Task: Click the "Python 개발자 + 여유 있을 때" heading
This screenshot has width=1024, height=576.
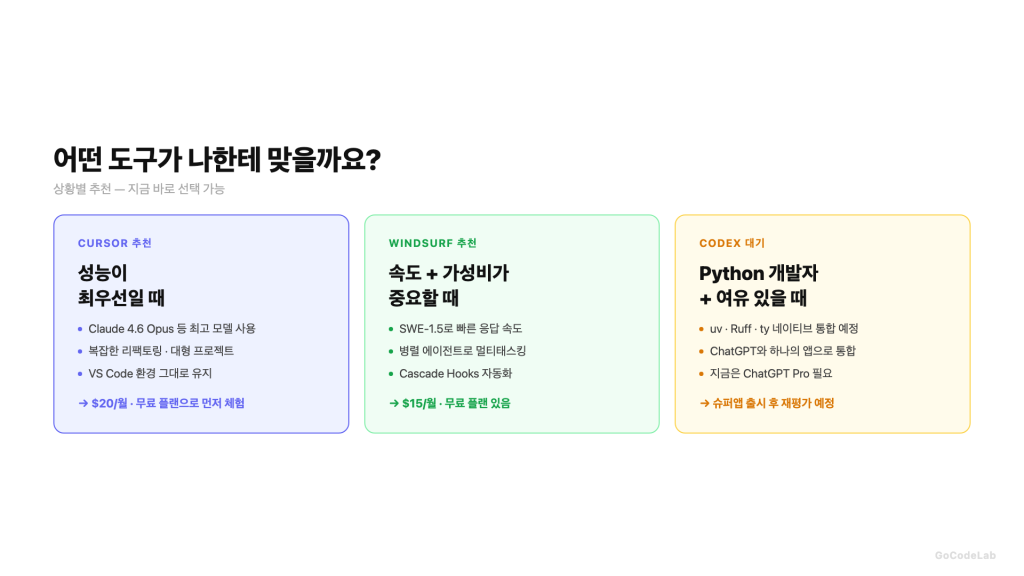Action: coord(758,285)
